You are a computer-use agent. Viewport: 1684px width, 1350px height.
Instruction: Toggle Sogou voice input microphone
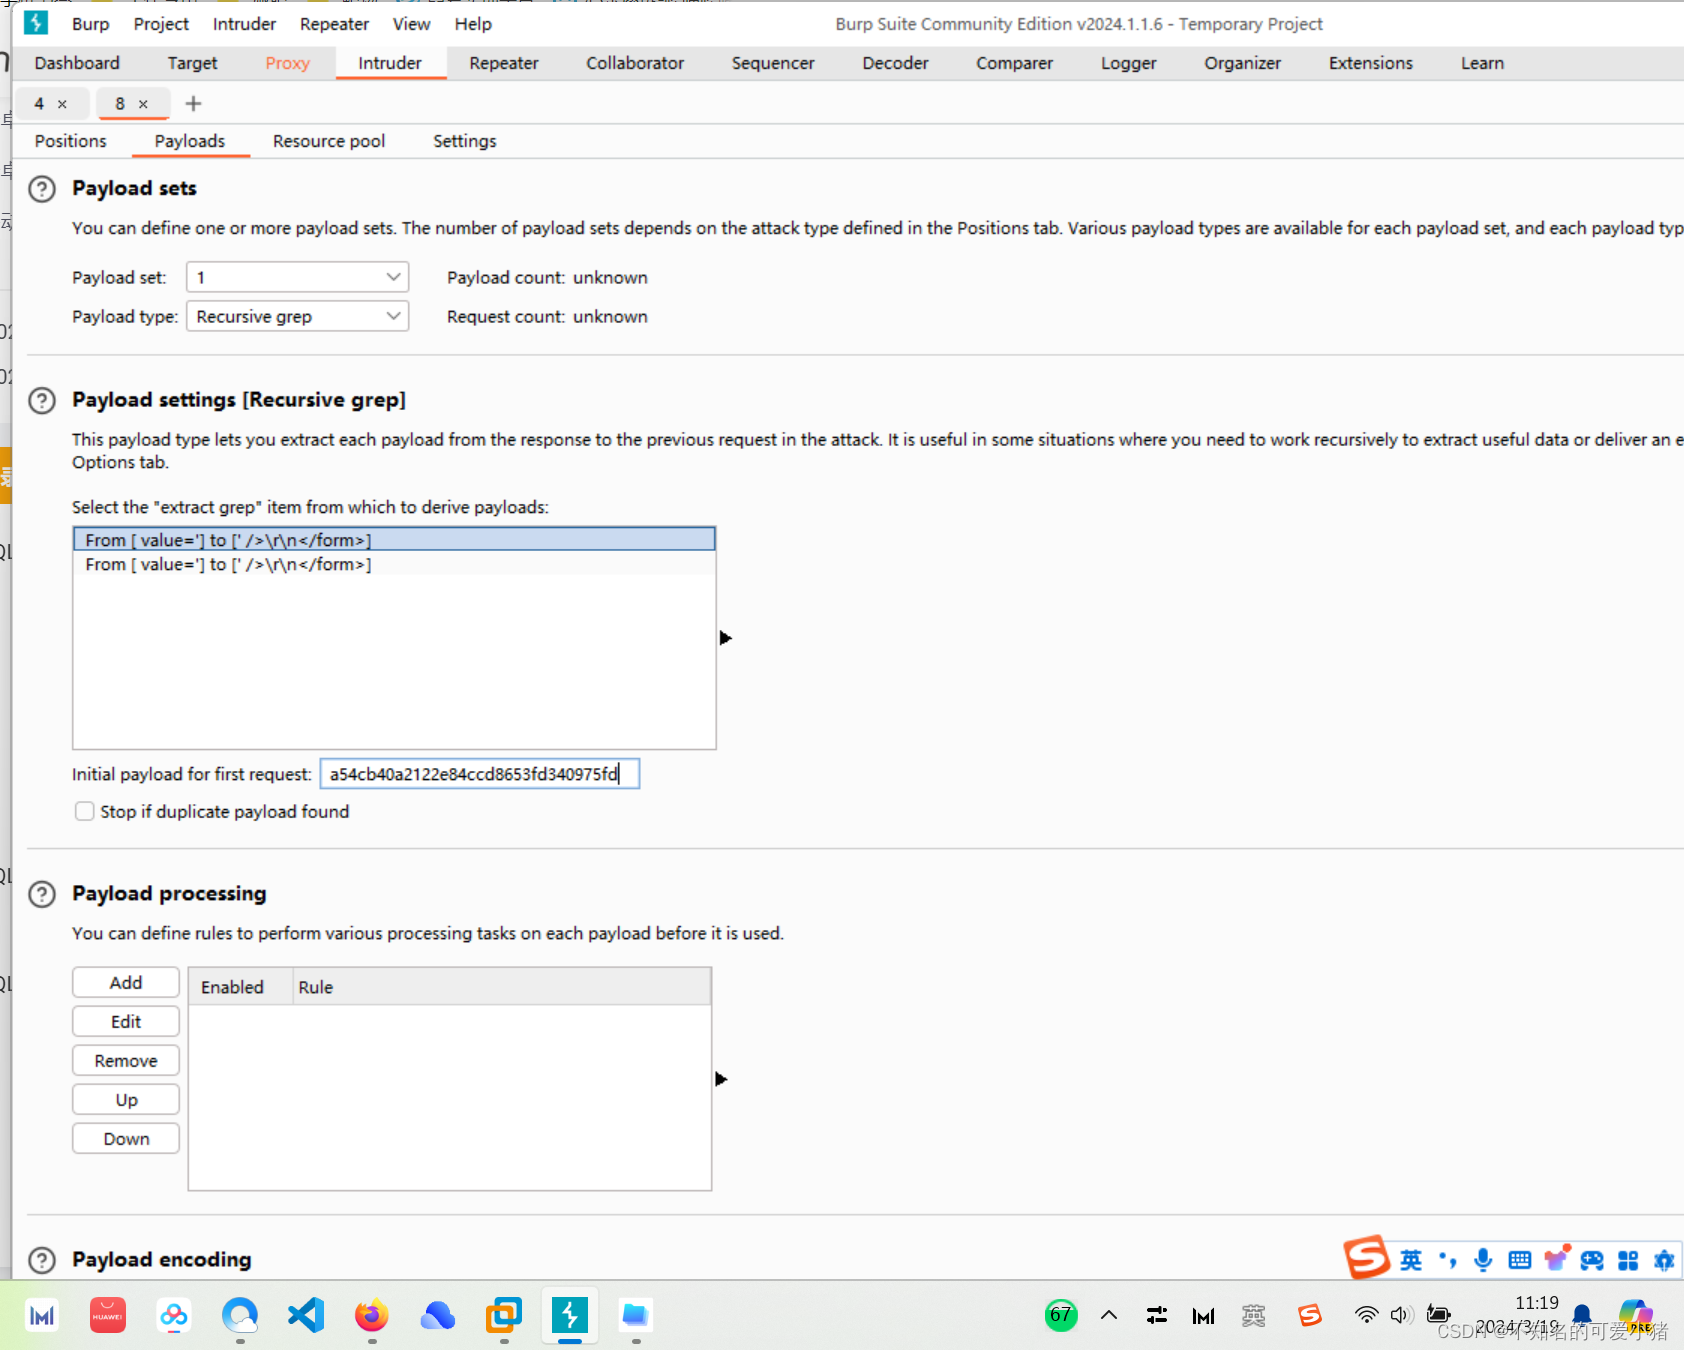[x=1483, y=1260]
